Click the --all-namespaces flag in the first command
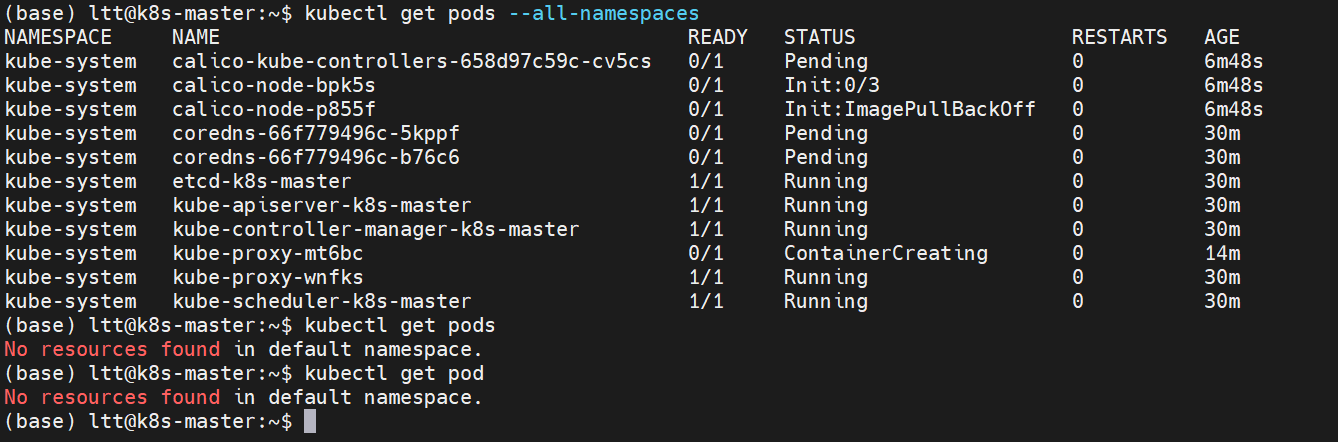Viewport: 1338px width, 442px height. (603, 13)
